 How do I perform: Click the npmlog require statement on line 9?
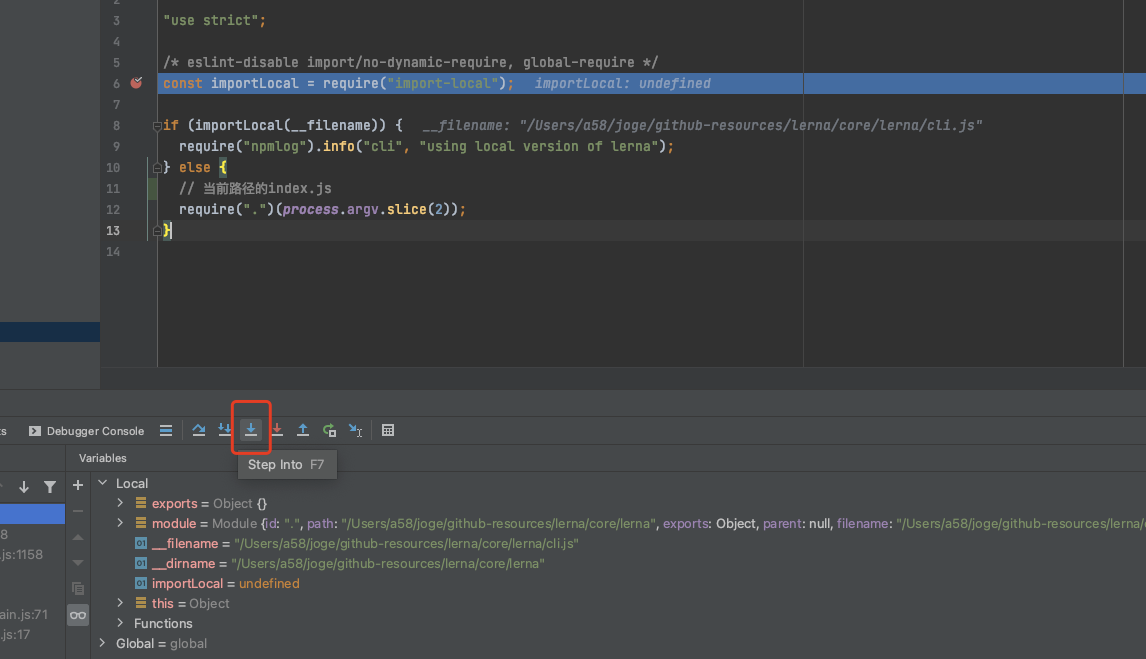(x=426, y=146)
